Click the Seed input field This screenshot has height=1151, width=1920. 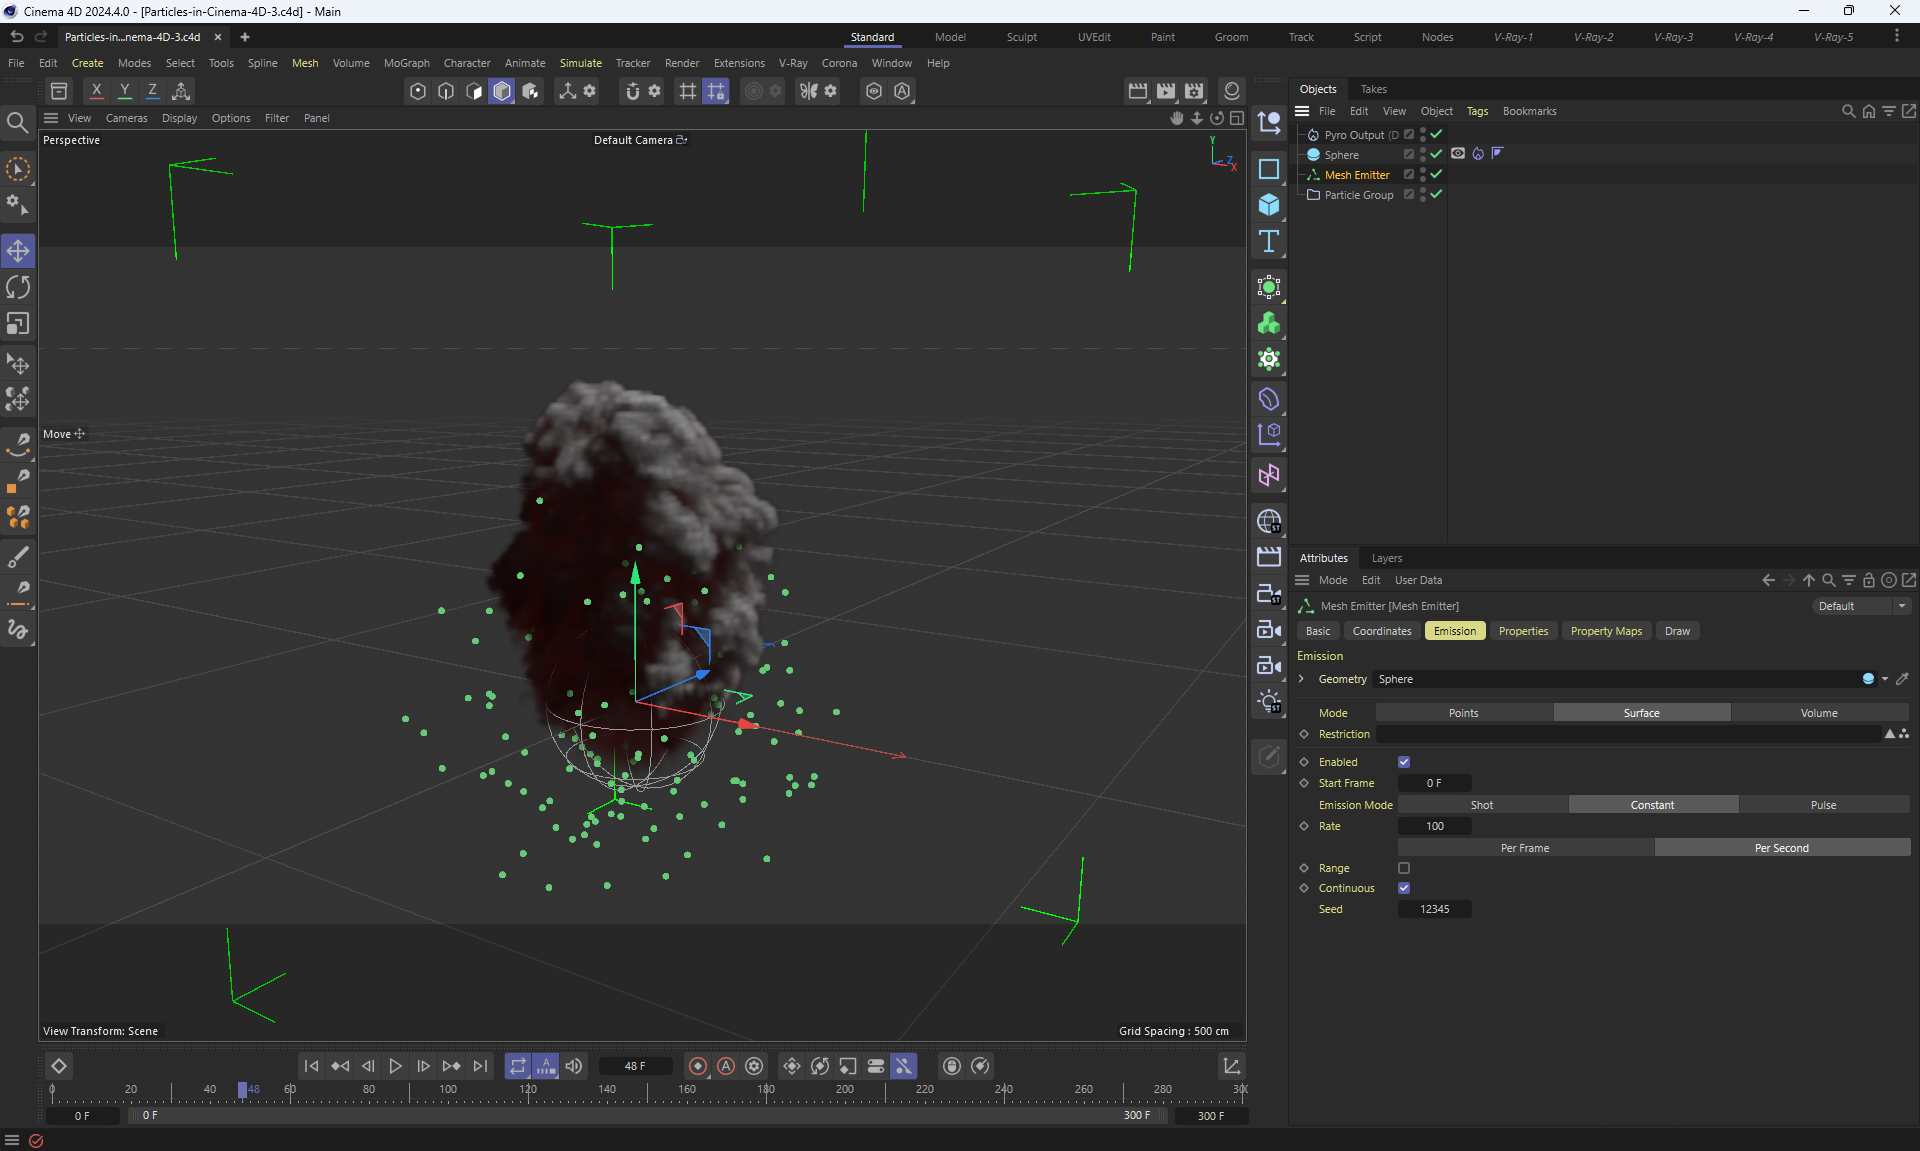[1434, 909]
